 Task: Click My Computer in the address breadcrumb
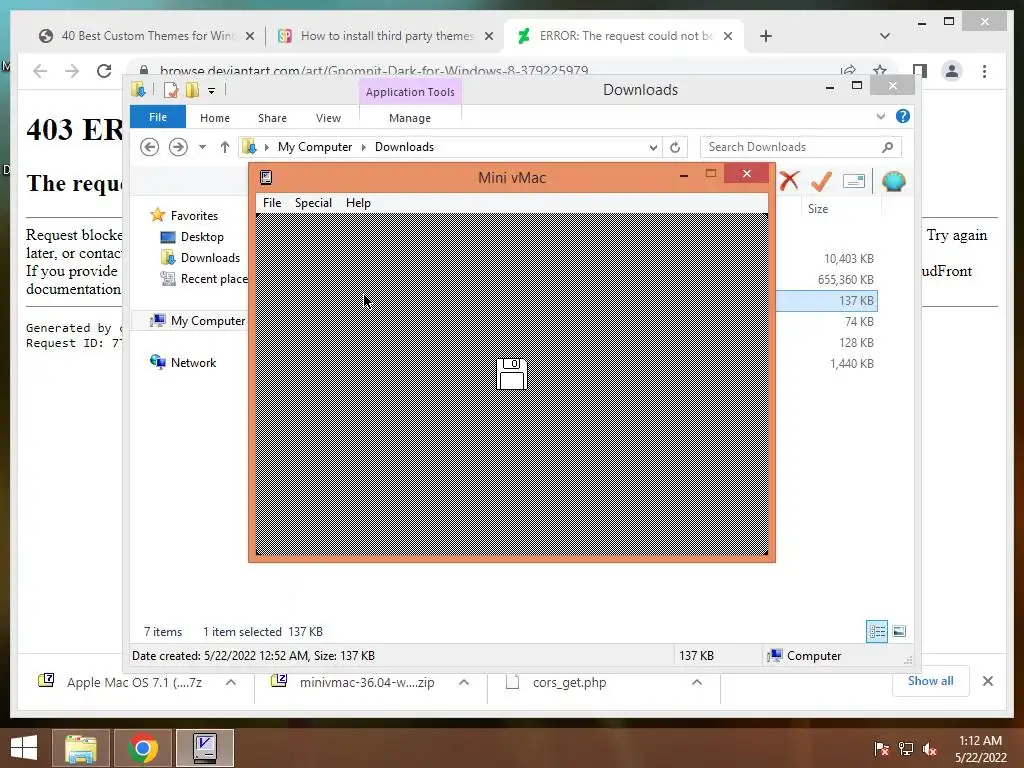(315, 147)
